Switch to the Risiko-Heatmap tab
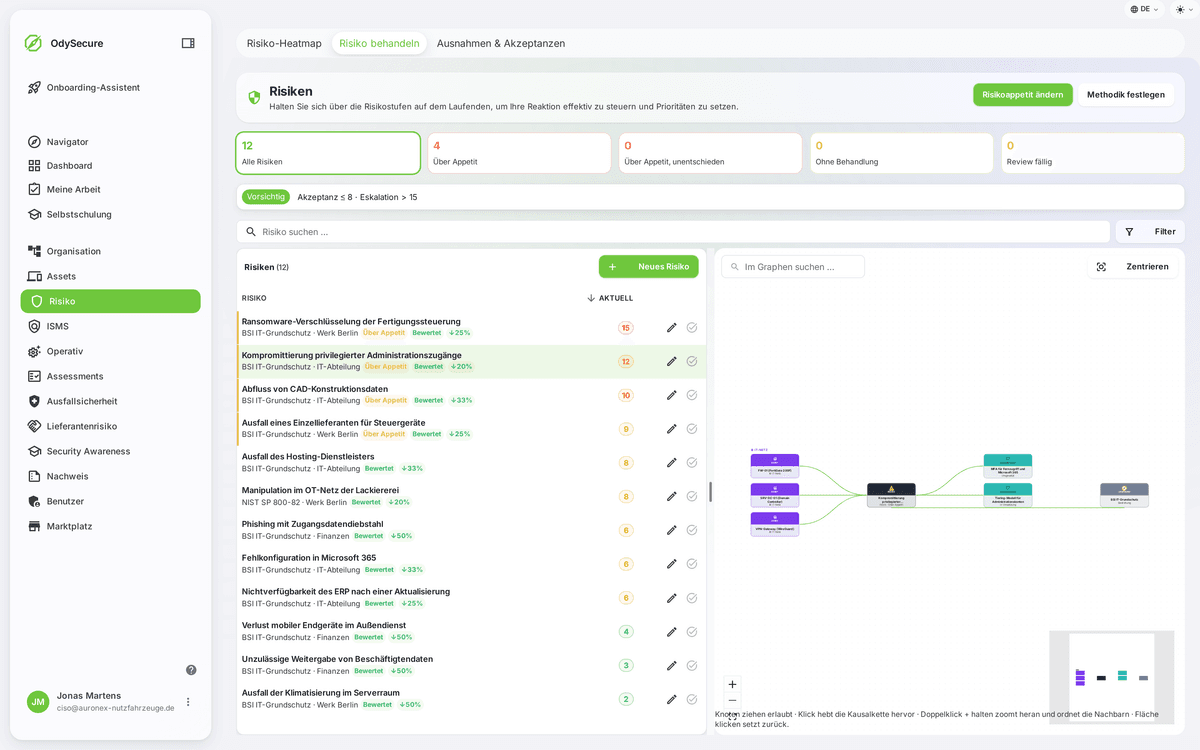This screenshot has width=1200, height=750. 284,44
